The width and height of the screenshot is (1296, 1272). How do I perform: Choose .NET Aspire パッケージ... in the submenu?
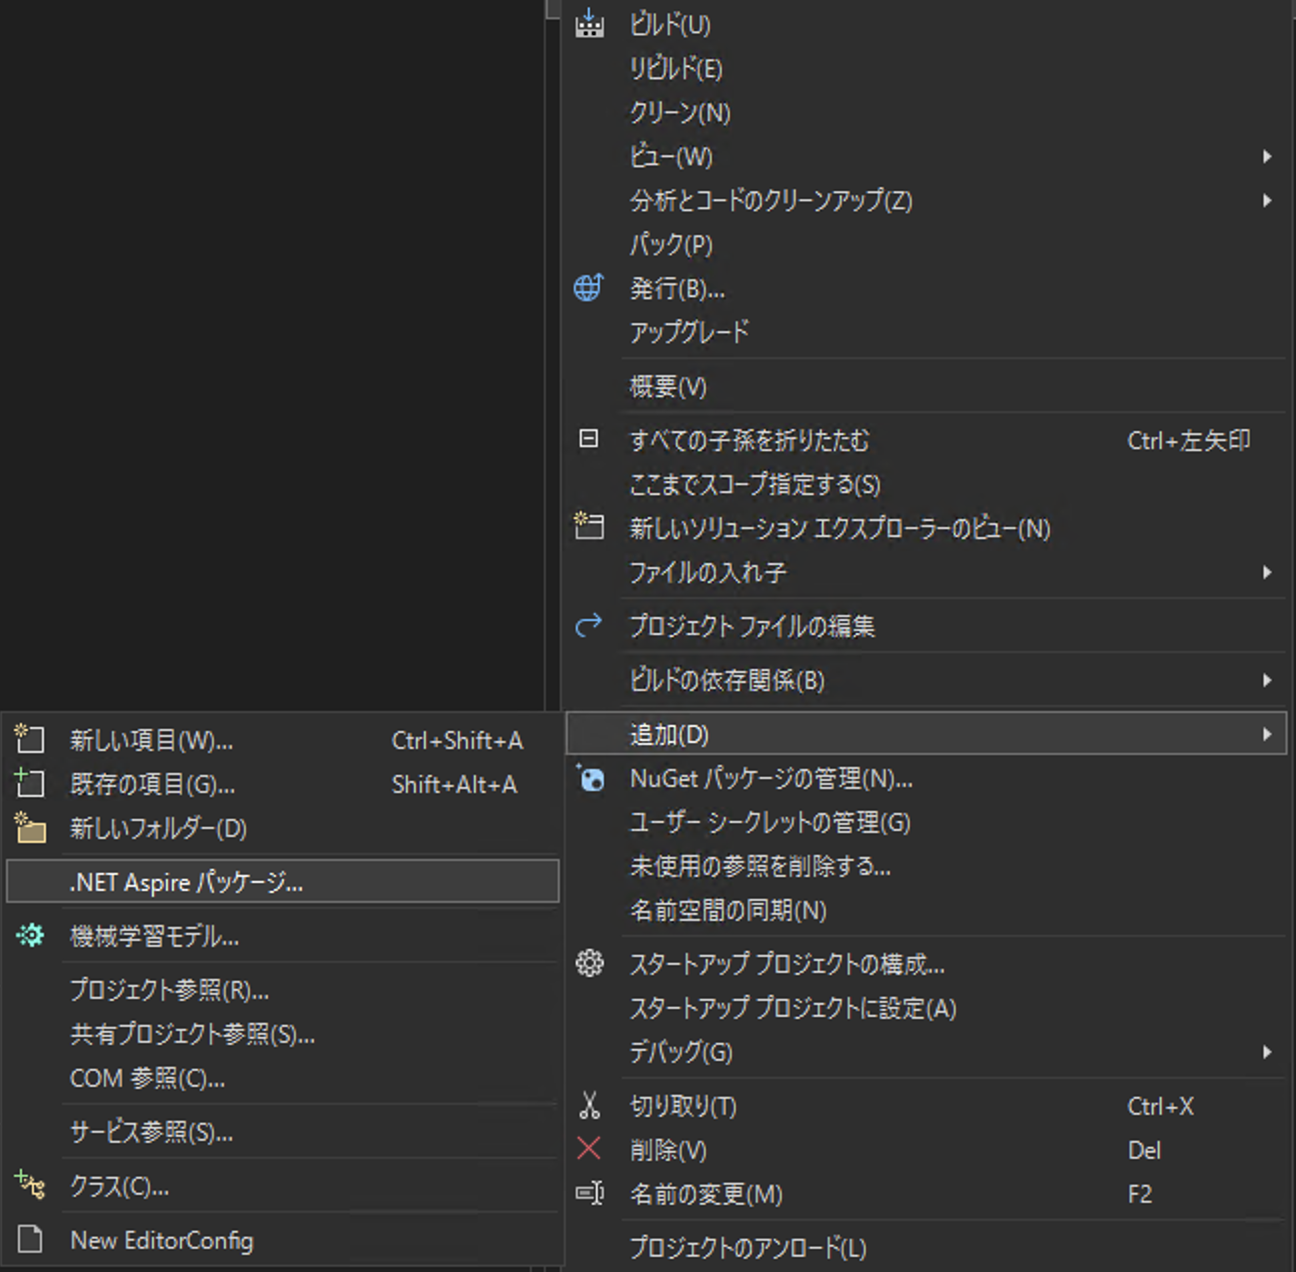click(282, 881)
